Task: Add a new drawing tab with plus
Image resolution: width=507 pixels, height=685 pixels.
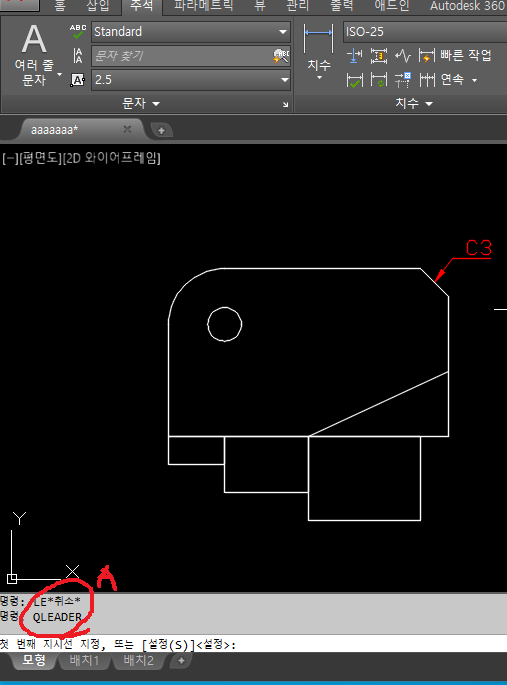Action: click(161, 130)
